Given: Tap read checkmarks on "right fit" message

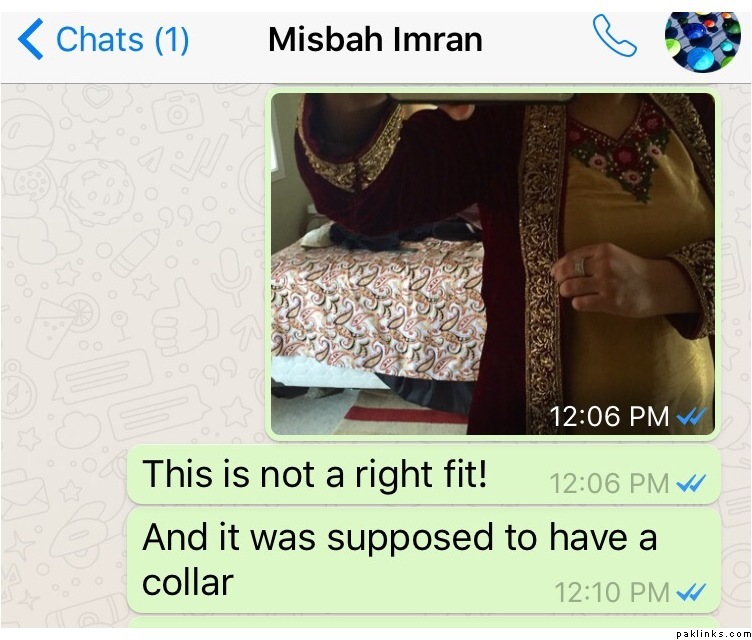Looking at the screenshot, I should coord(691,484).
